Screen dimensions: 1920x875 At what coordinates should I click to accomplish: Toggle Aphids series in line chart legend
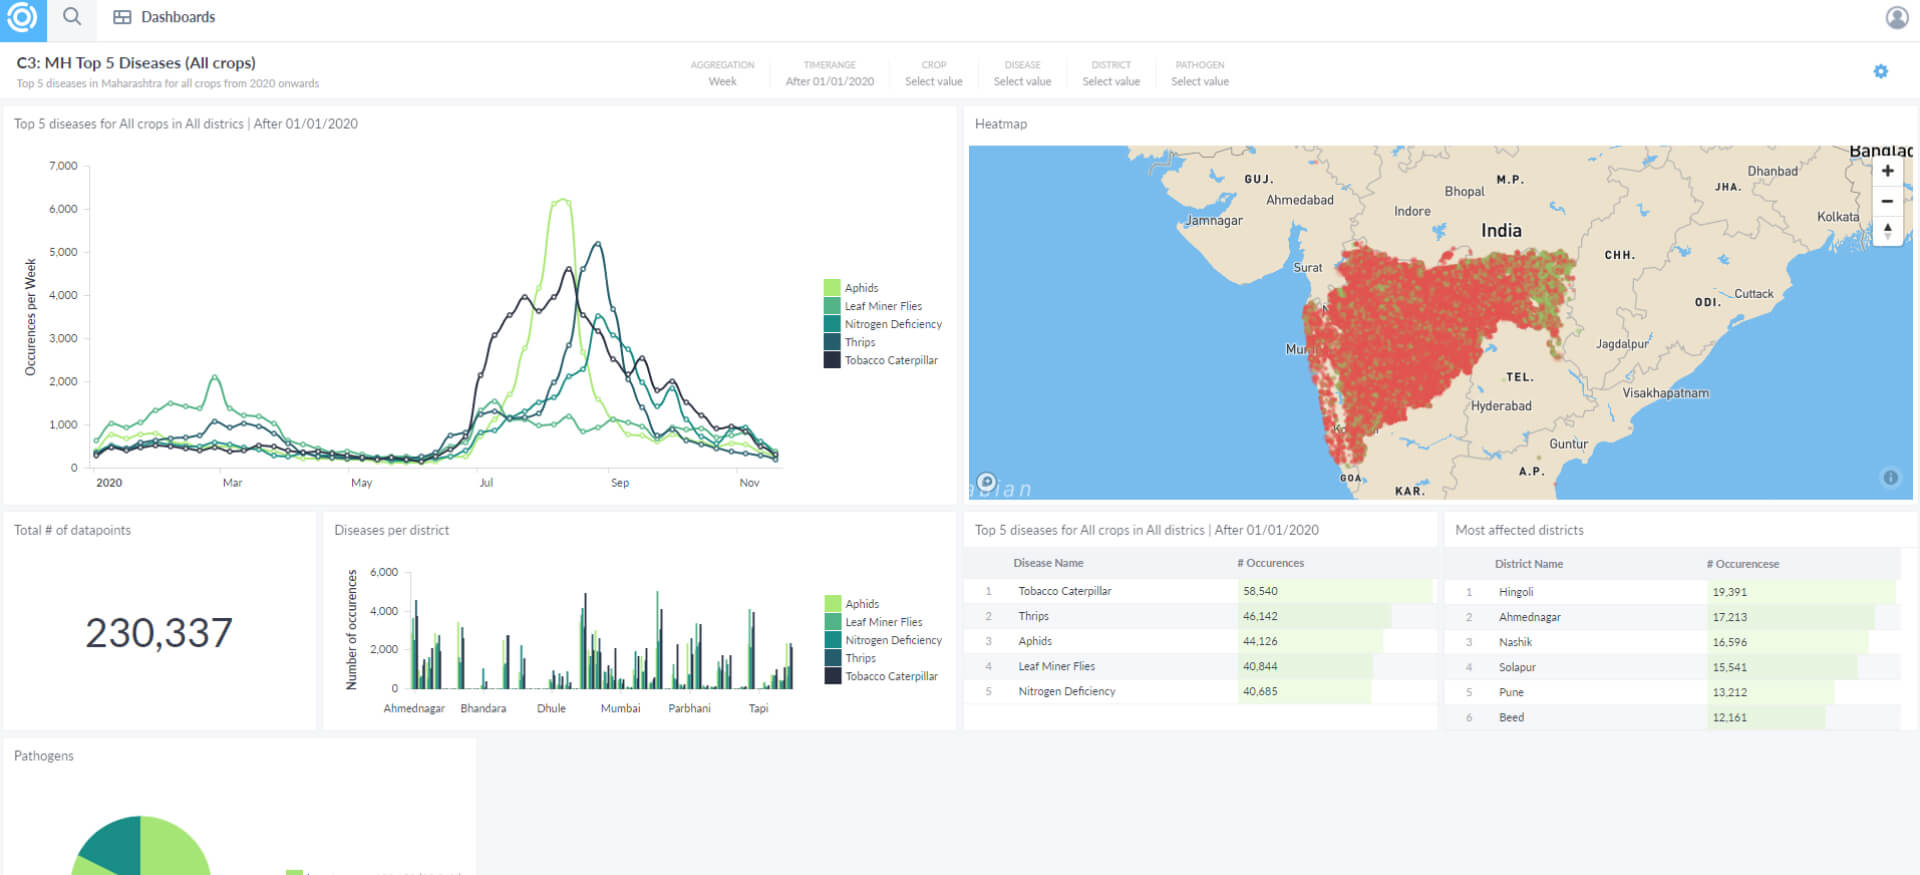[x=851, y=288]
